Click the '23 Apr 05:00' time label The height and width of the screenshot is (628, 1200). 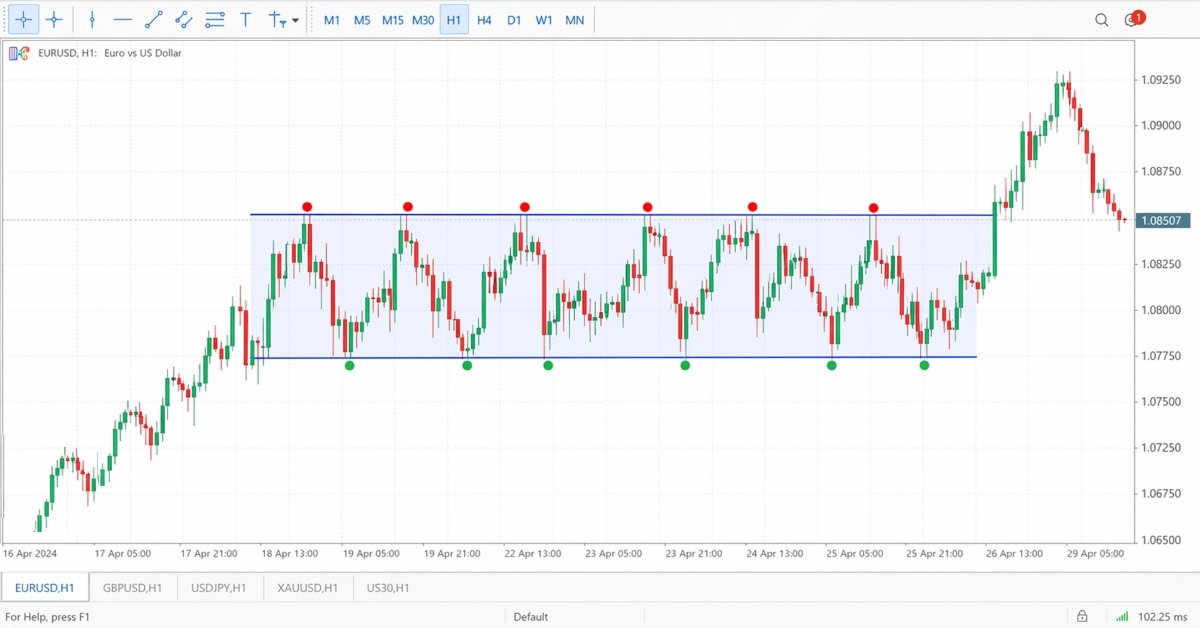pyautogui.click(x=614, y=553)
